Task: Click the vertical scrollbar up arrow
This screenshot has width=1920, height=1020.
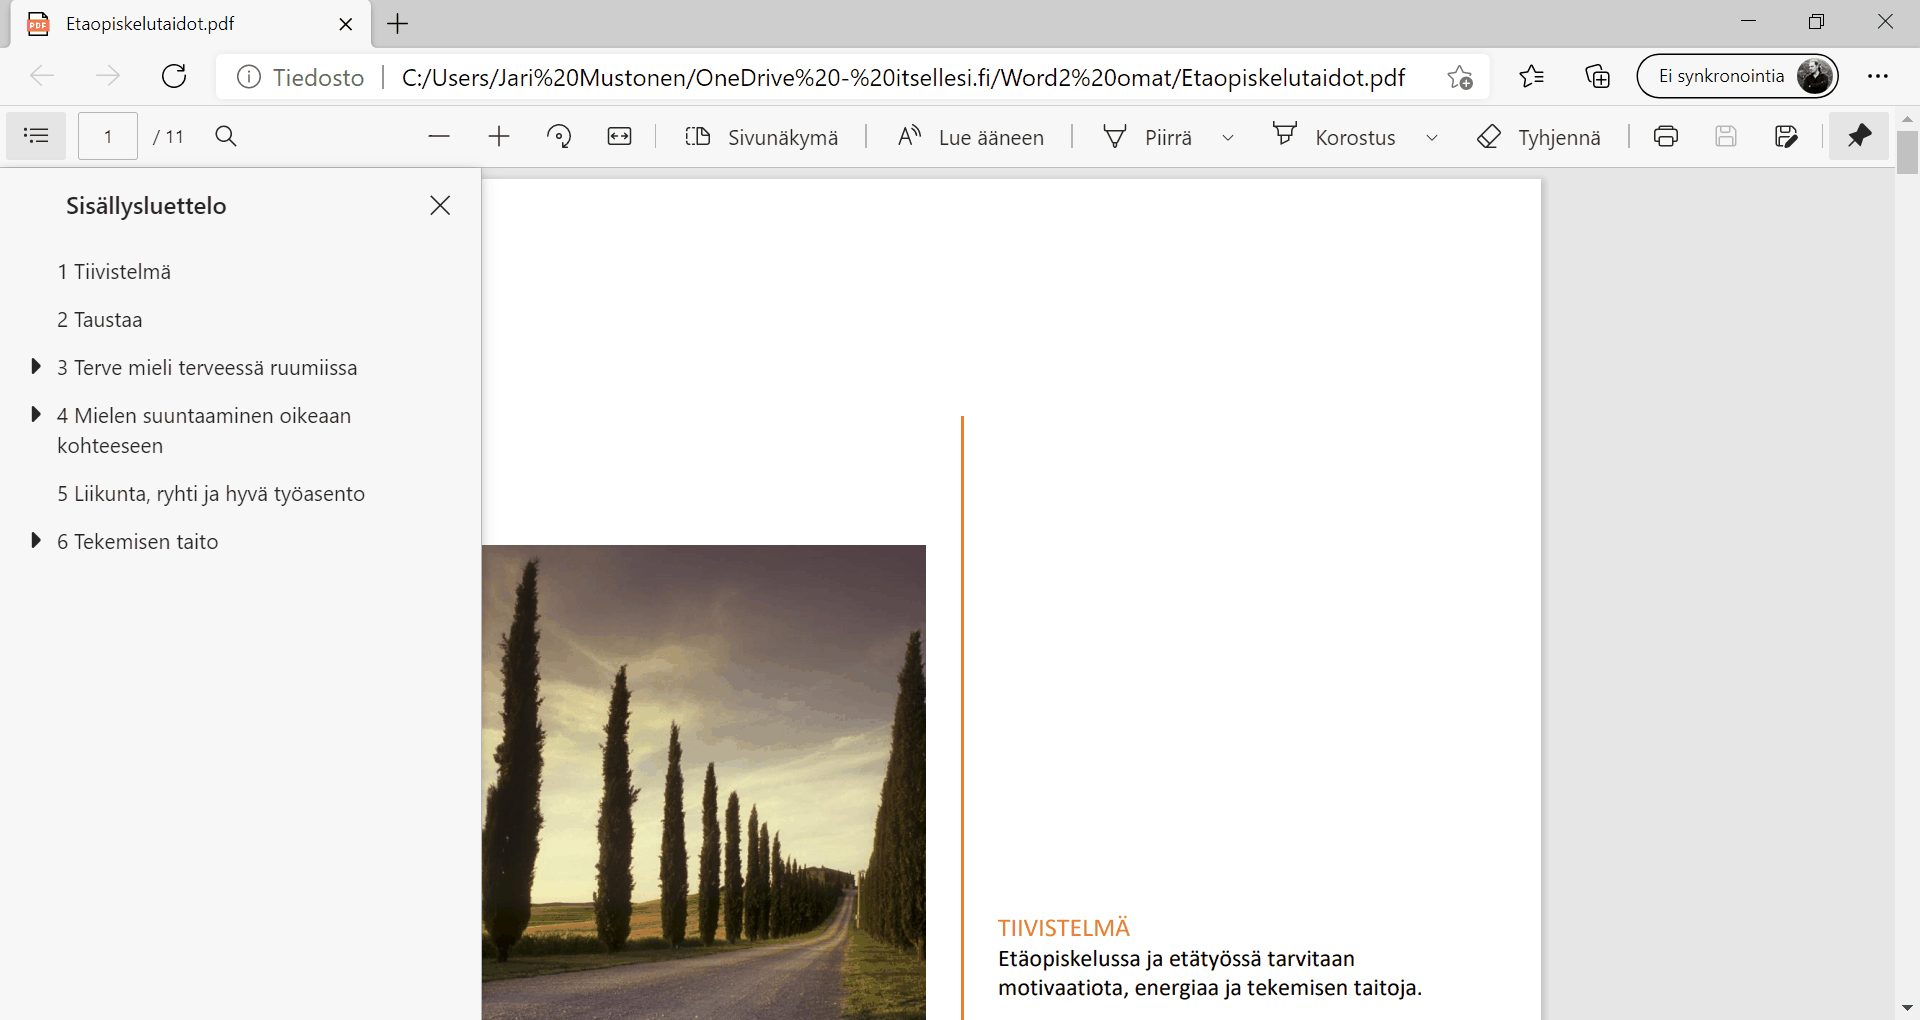Action: pos(1907,119)
